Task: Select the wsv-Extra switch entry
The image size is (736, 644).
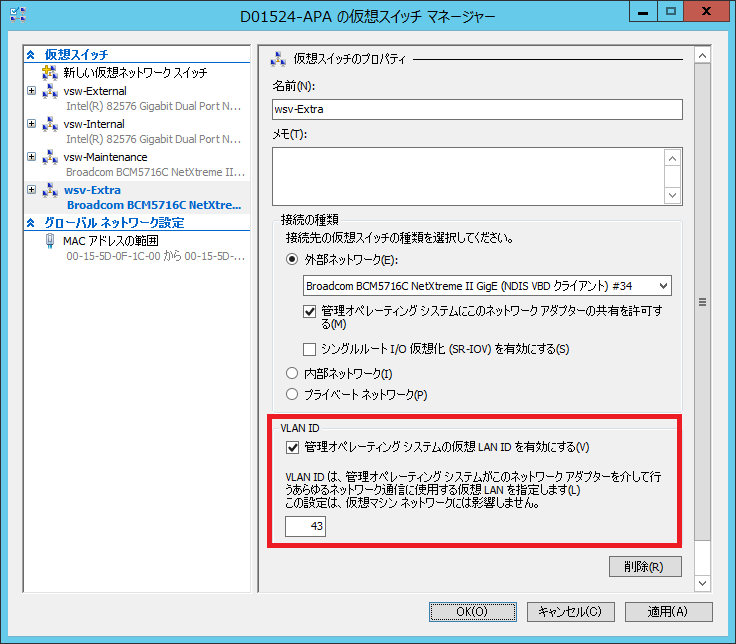Action: click(x=92, y=190)
